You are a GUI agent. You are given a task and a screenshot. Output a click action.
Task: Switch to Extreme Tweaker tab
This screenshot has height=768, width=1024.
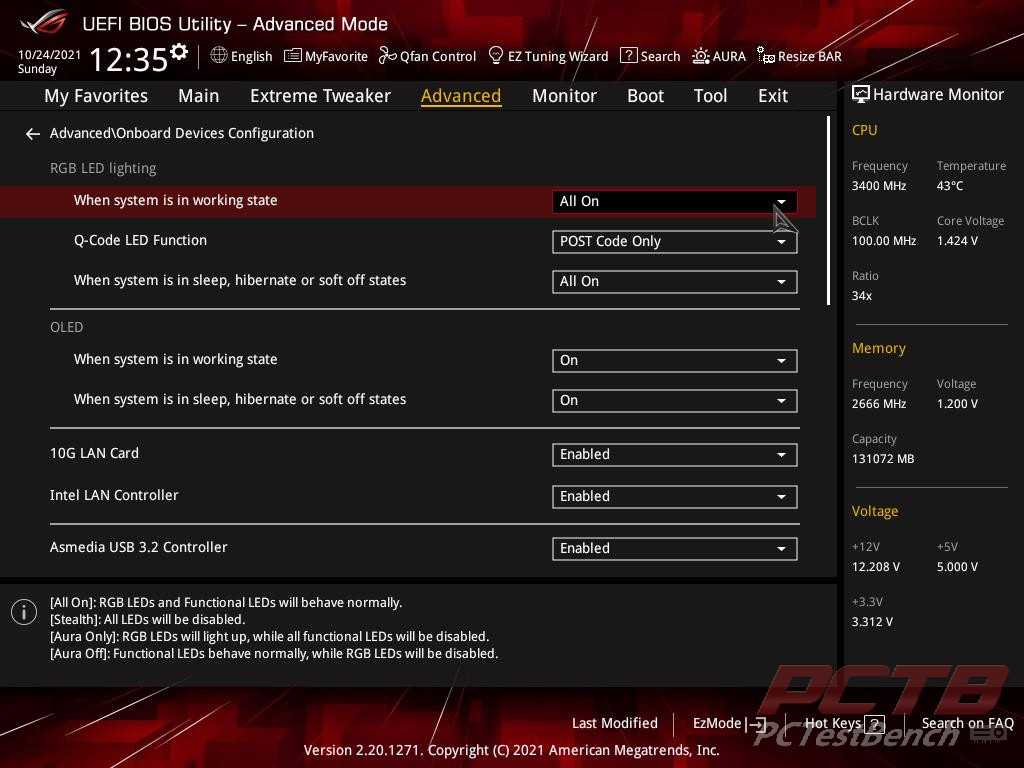pos(321,96)
